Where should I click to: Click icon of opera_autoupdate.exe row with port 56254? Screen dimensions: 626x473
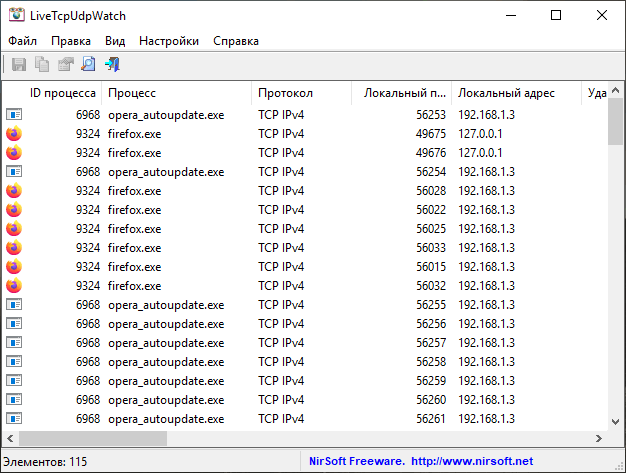[x=14, y=172]
